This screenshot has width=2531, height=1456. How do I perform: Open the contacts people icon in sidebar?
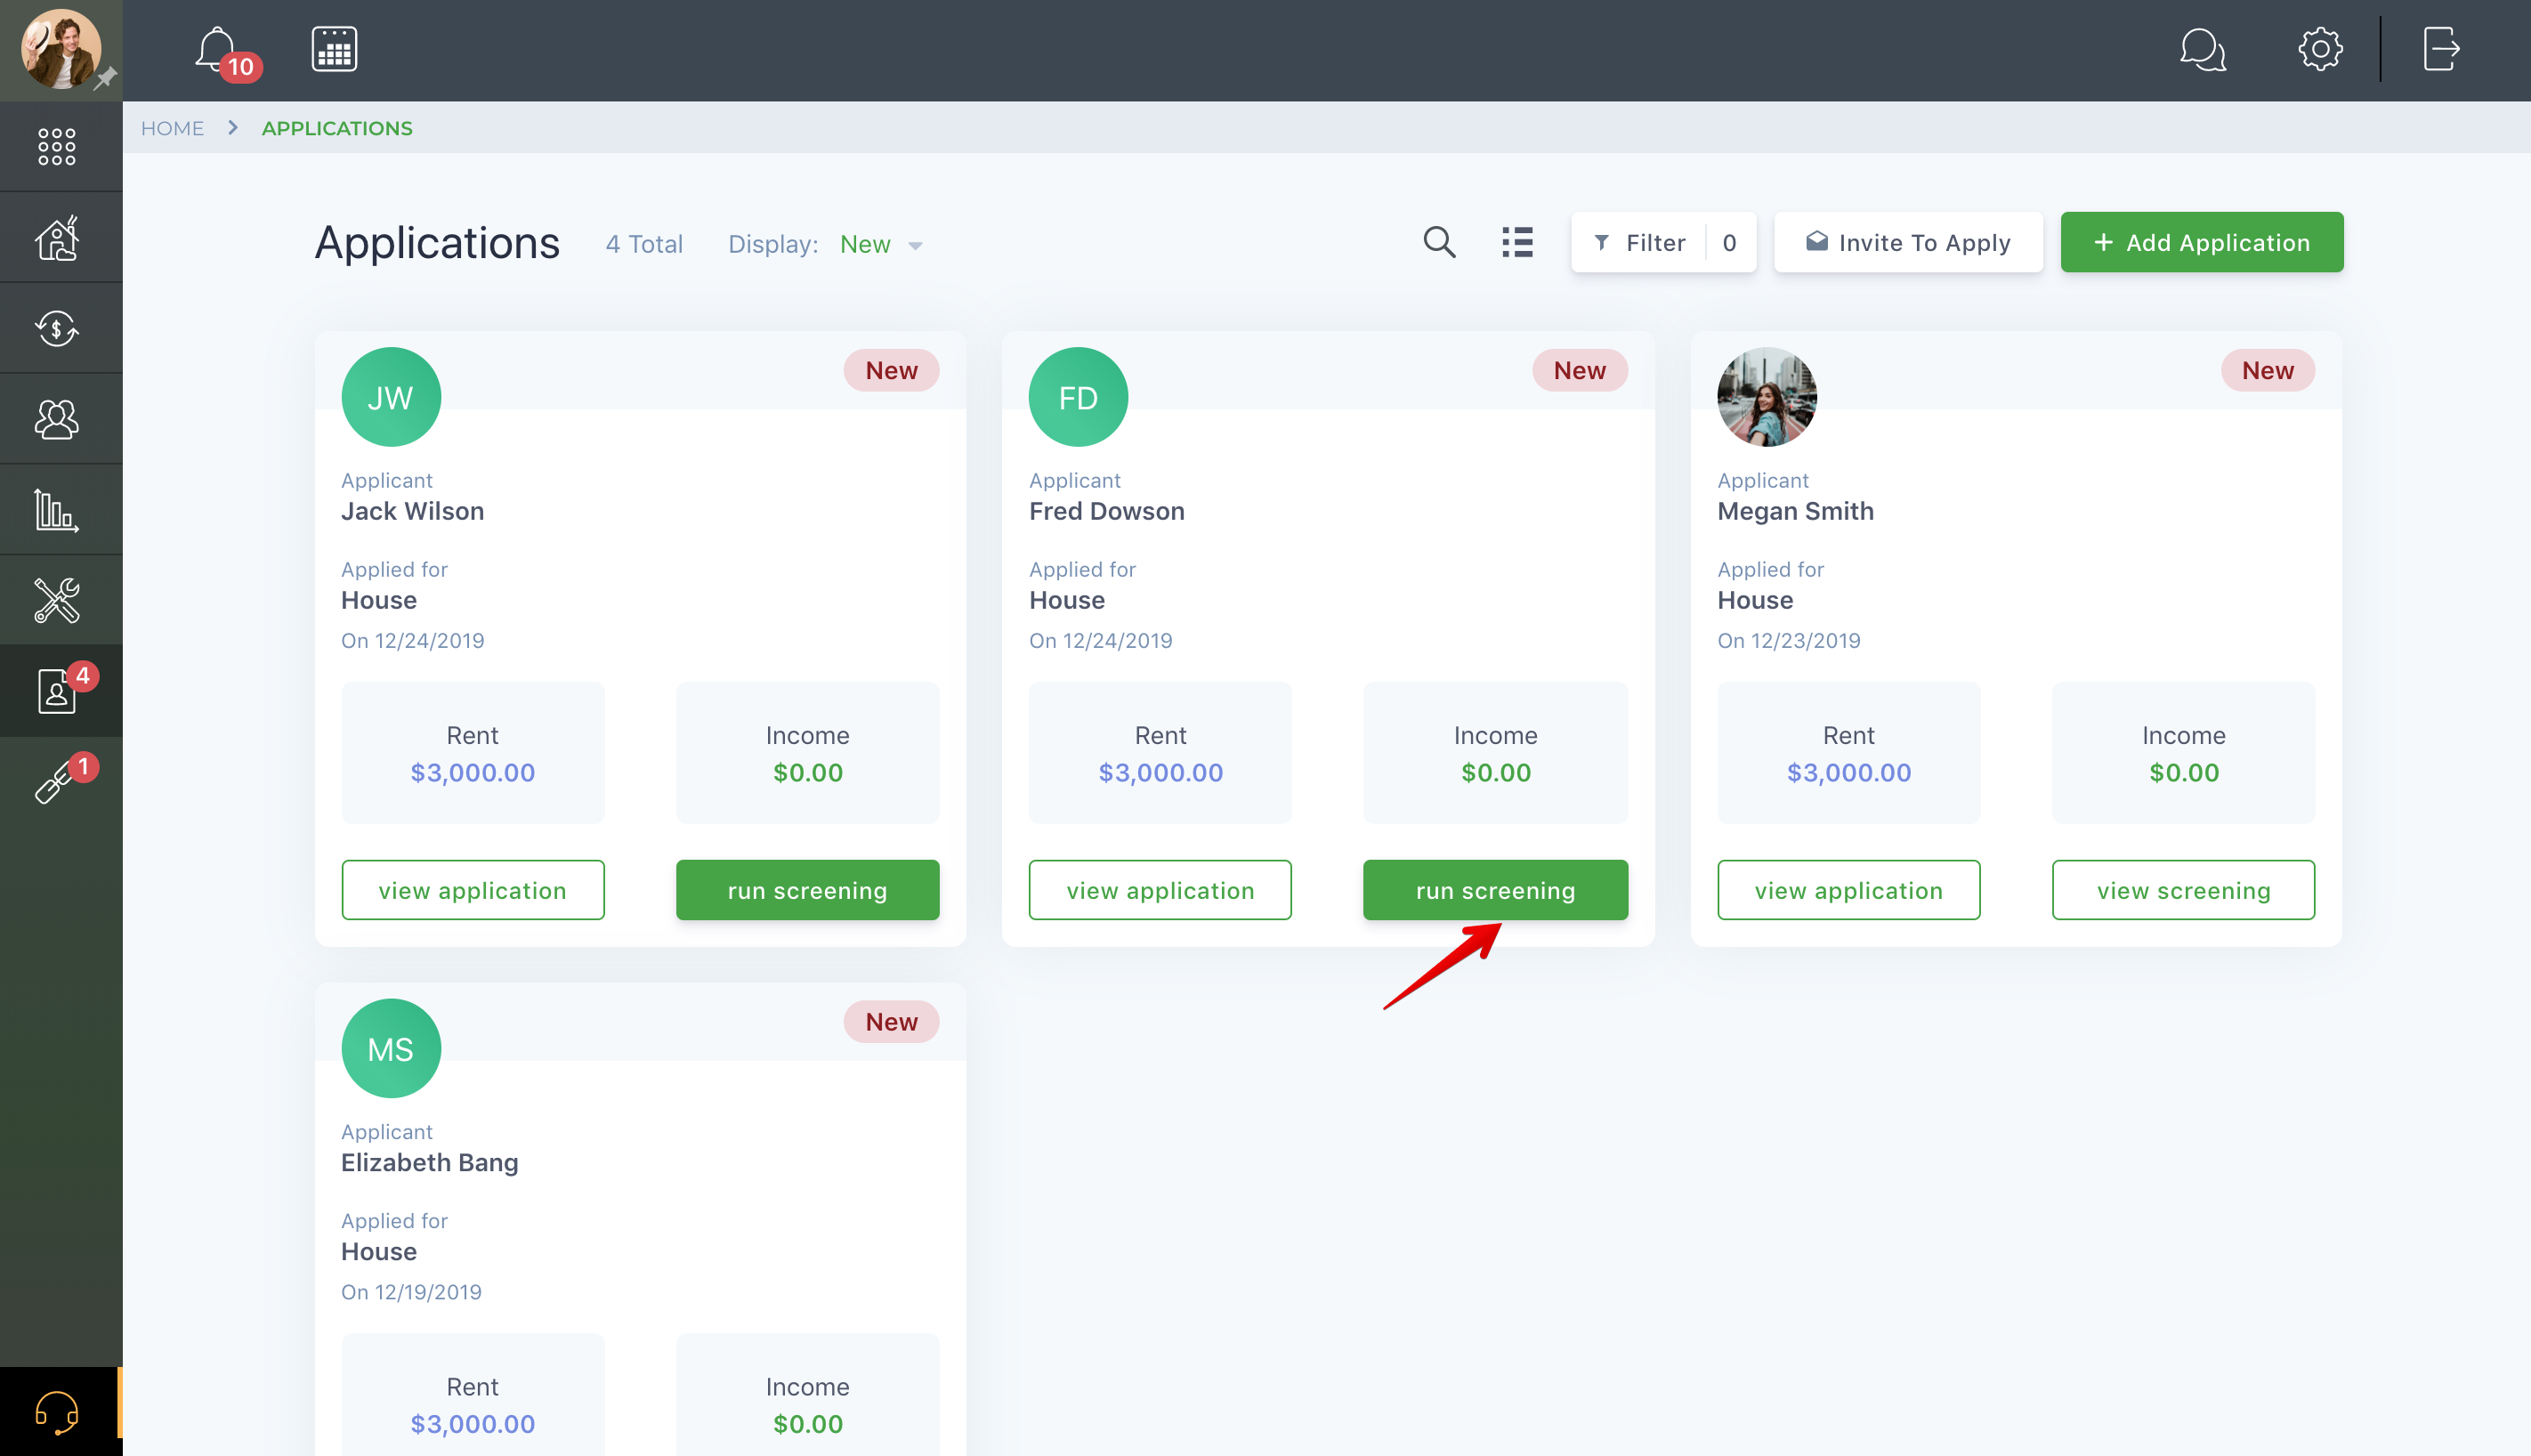[x=57, y=419]
